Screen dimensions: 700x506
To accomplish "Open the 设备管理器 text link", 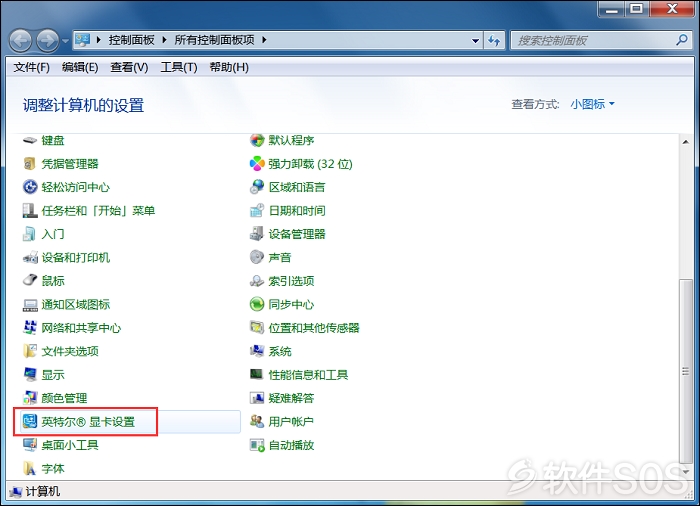I will [x=297, y=234].
